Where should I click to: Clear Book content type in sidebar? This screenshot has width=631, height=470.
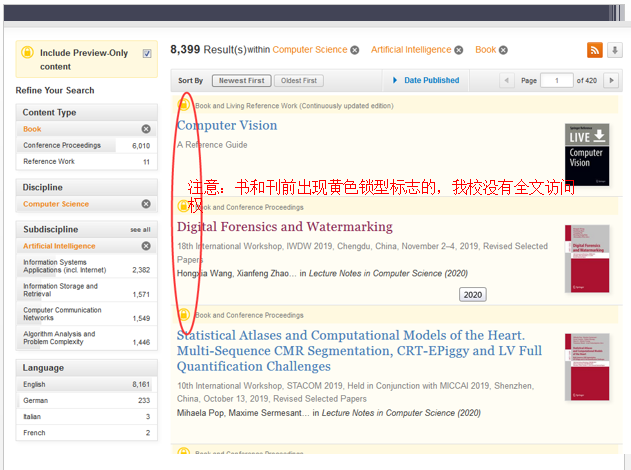(x=146, y=129)
